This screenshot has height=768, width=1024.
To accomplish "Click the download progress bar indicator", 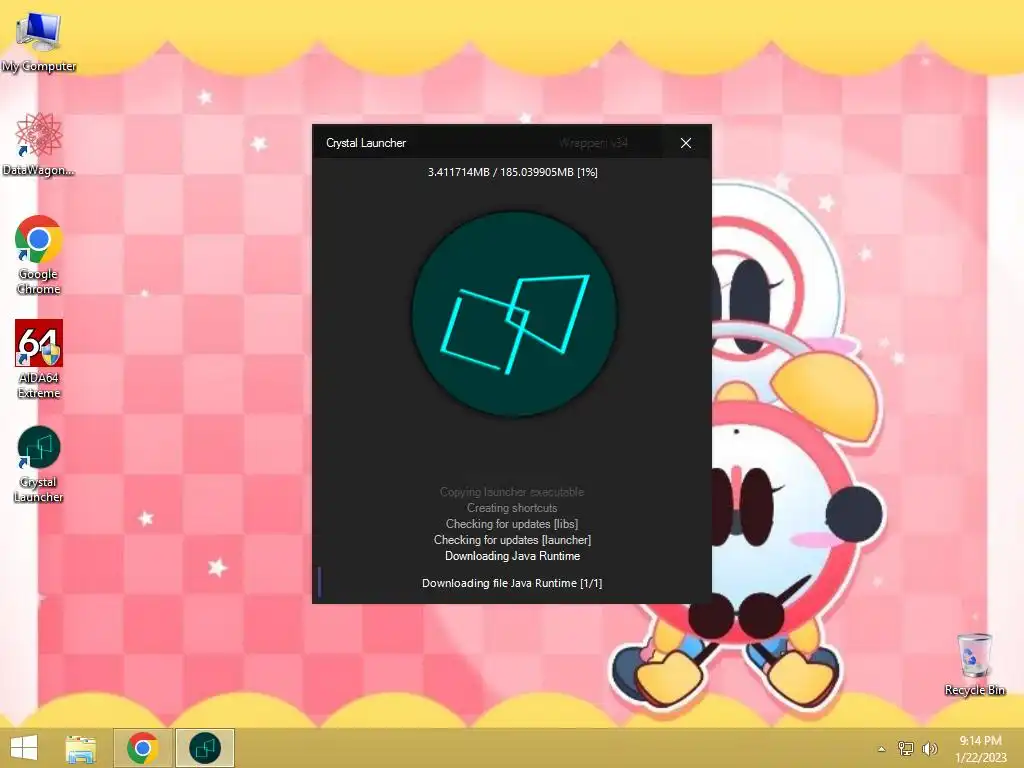I will [x=319, y=583].
